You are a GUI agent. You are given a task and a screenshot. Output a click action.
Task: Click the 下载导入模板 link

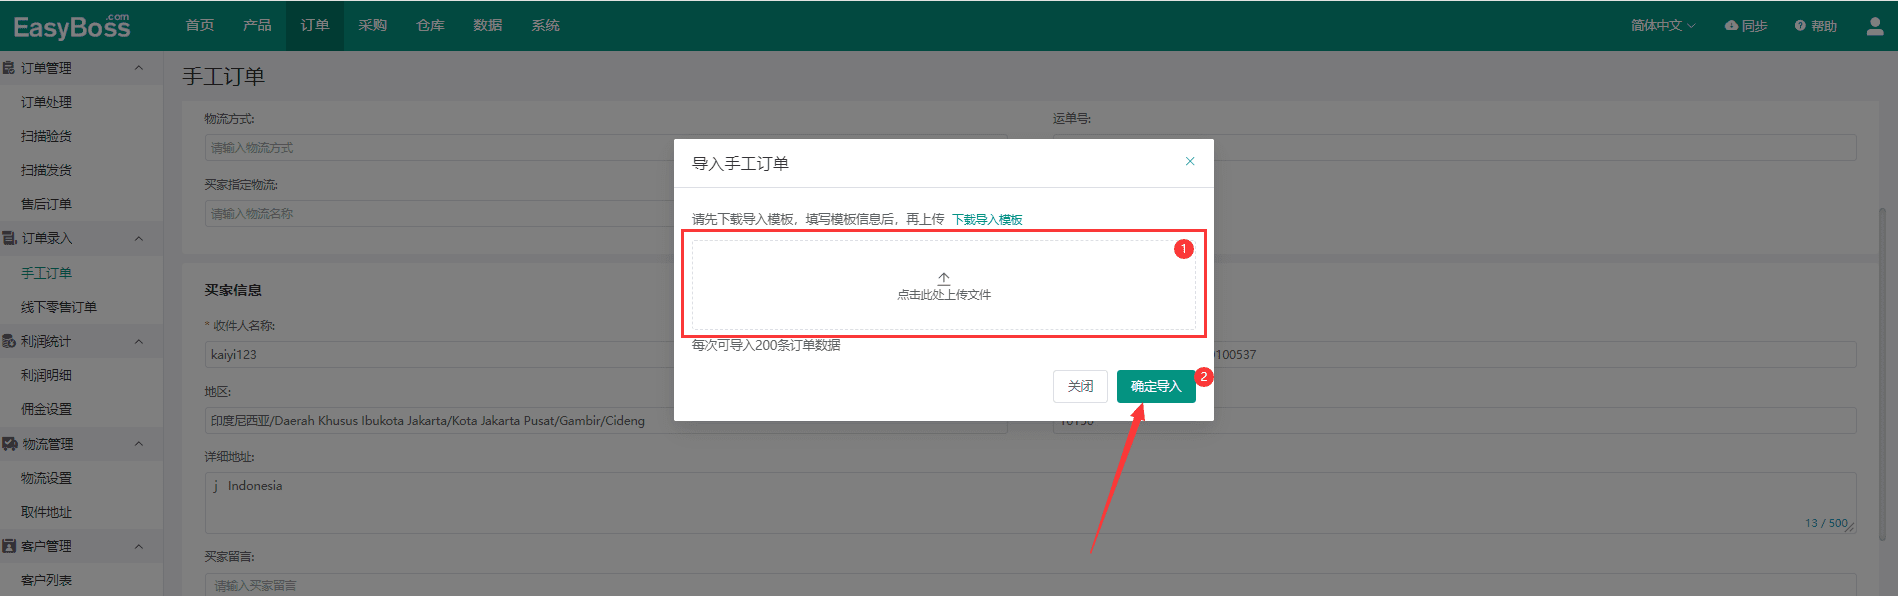pos(987,219)
